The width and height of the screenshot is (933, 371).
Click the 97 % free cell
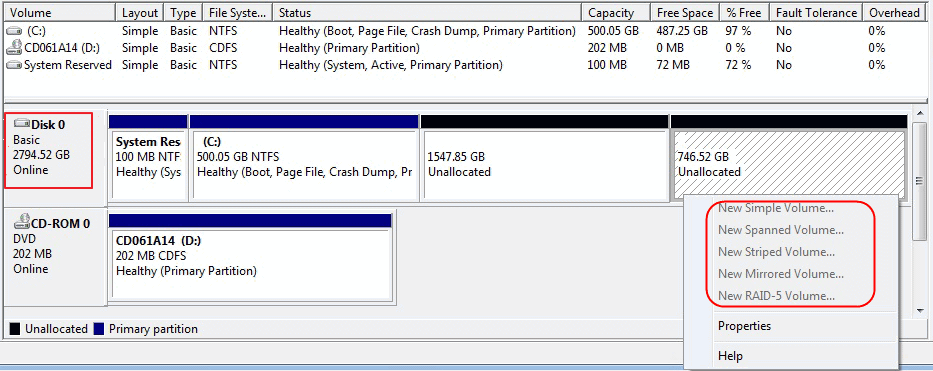tap(738, 31)
